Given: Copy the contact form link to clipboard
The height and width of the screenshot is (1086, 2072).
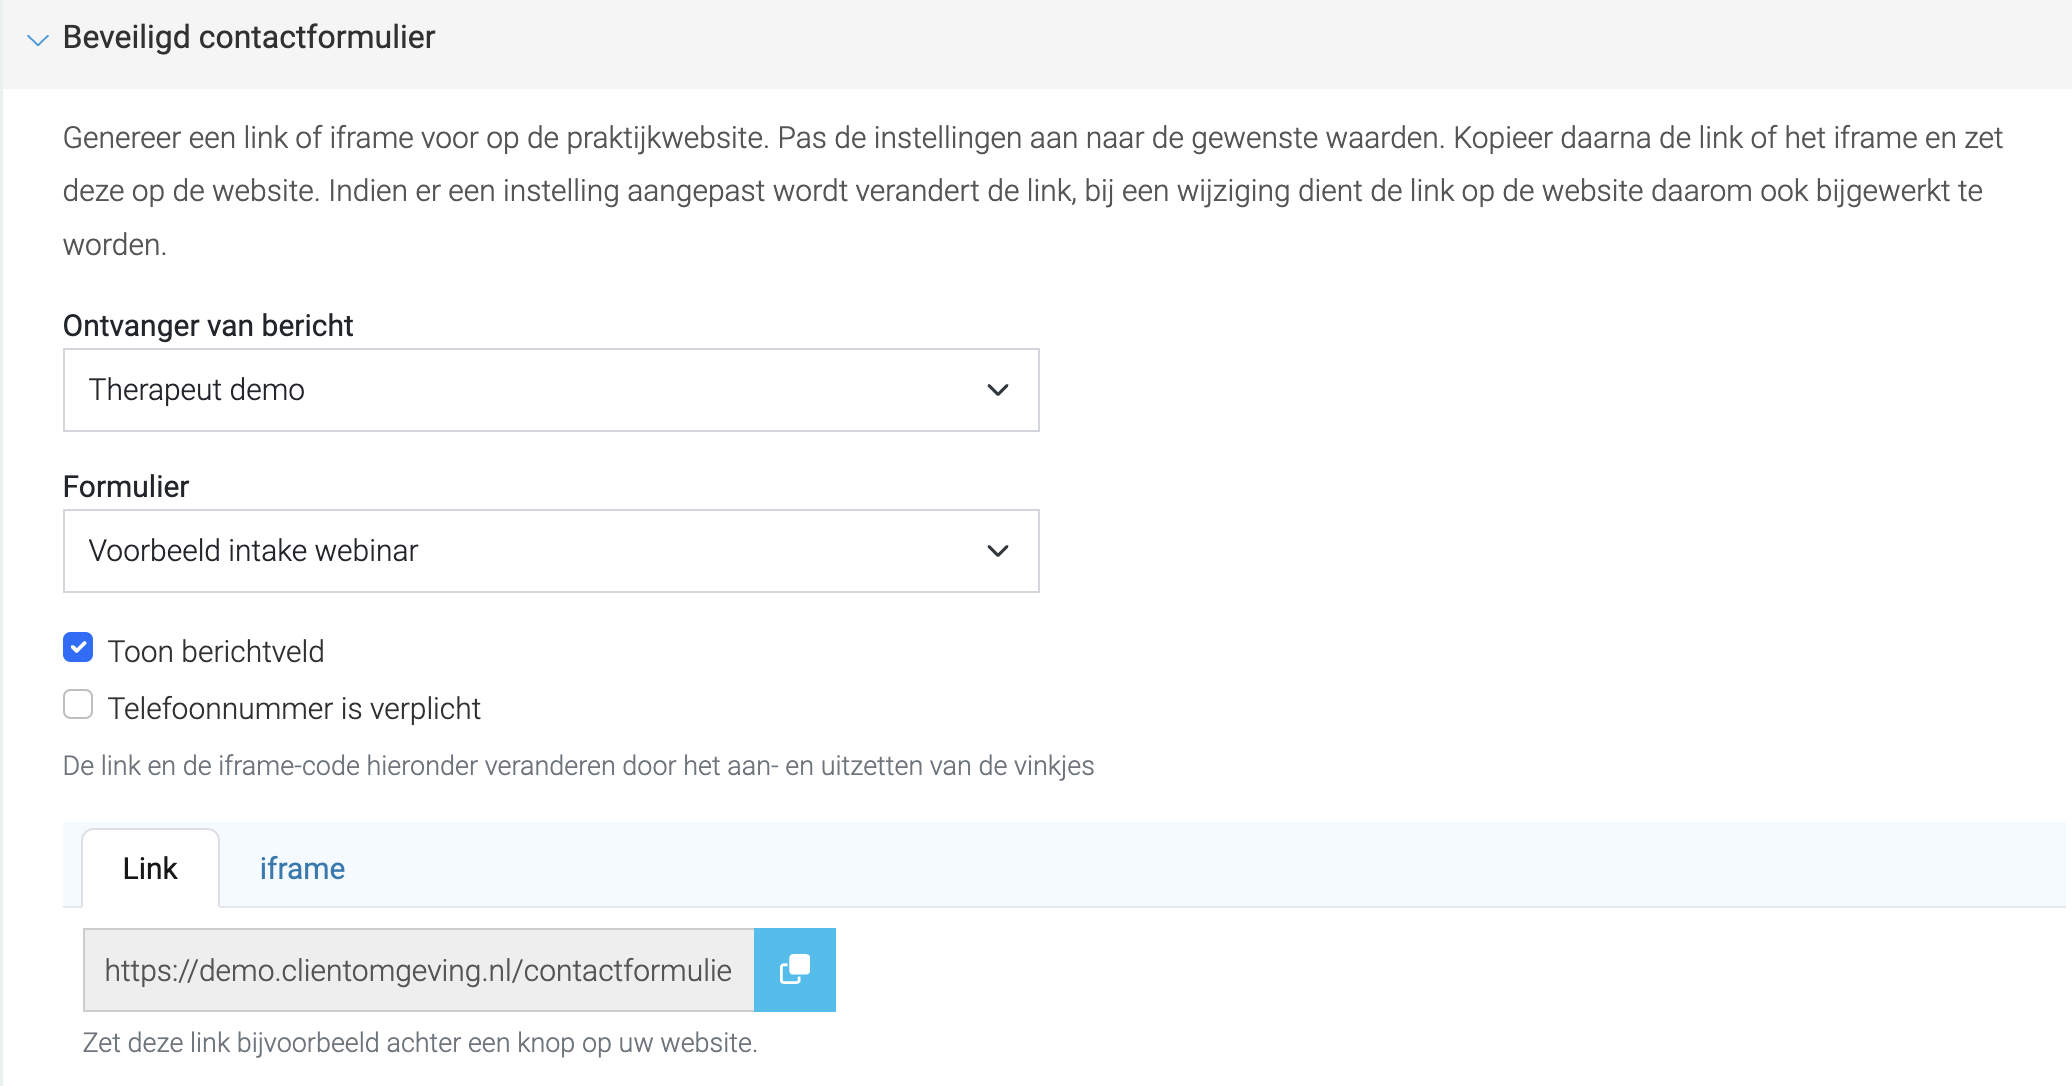Looking at the screenshot, I should pos(795,969).
